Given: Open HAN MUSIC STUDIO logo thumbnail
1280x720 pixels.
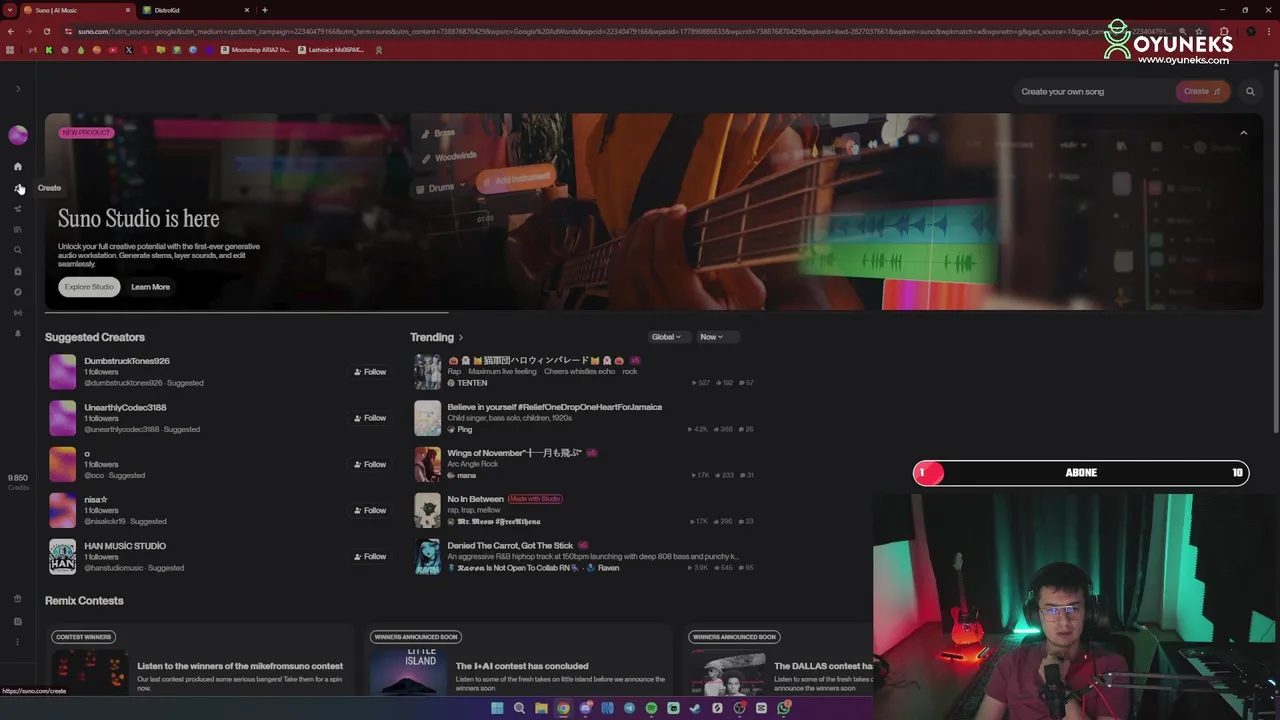Looking at the screenshot, I should coord(62,557).
